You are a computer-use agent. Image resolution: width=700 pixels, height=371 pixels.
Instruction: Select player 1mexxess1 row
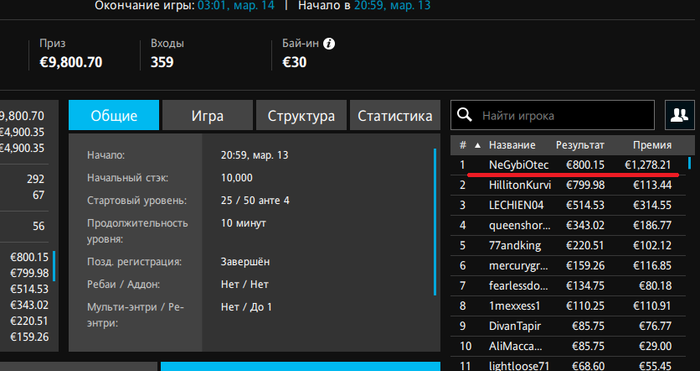click(x=568, y=306)
